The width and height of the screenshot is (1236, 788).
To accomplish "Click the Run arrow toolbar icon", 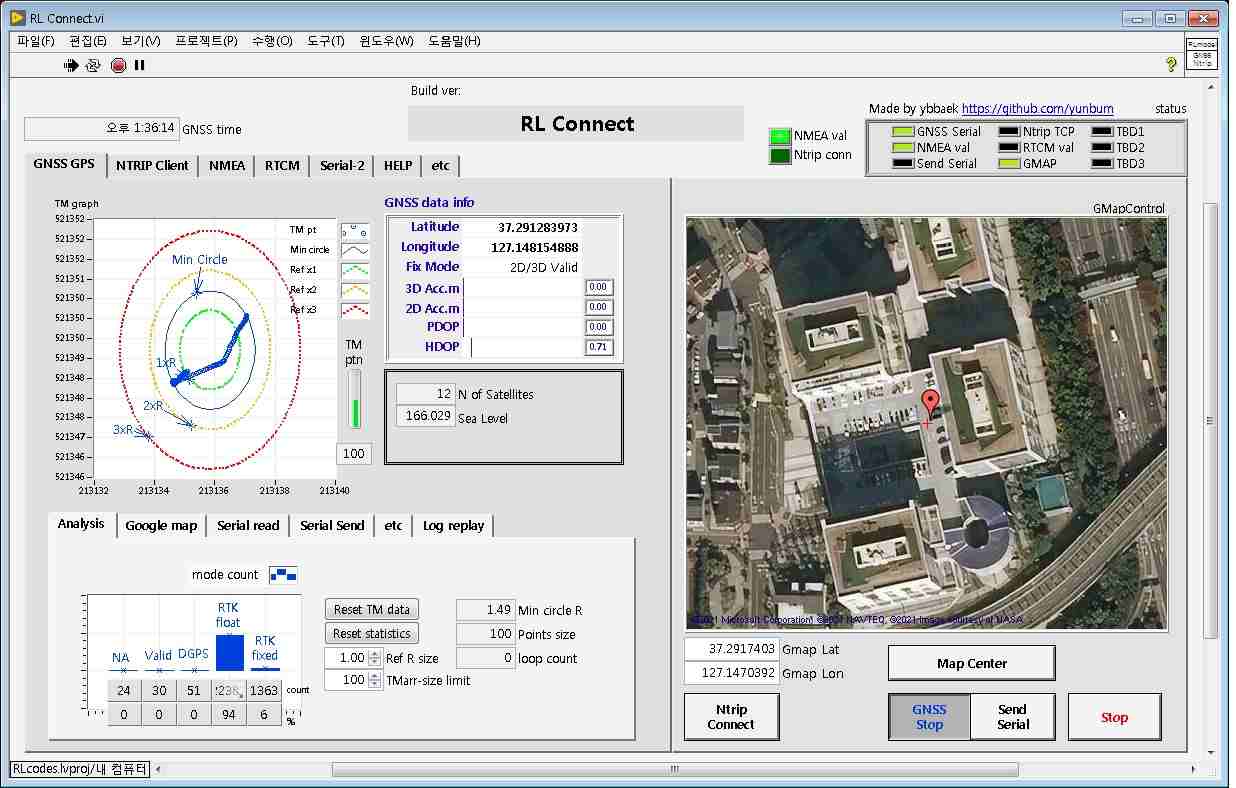I will [x=71, y=65].
